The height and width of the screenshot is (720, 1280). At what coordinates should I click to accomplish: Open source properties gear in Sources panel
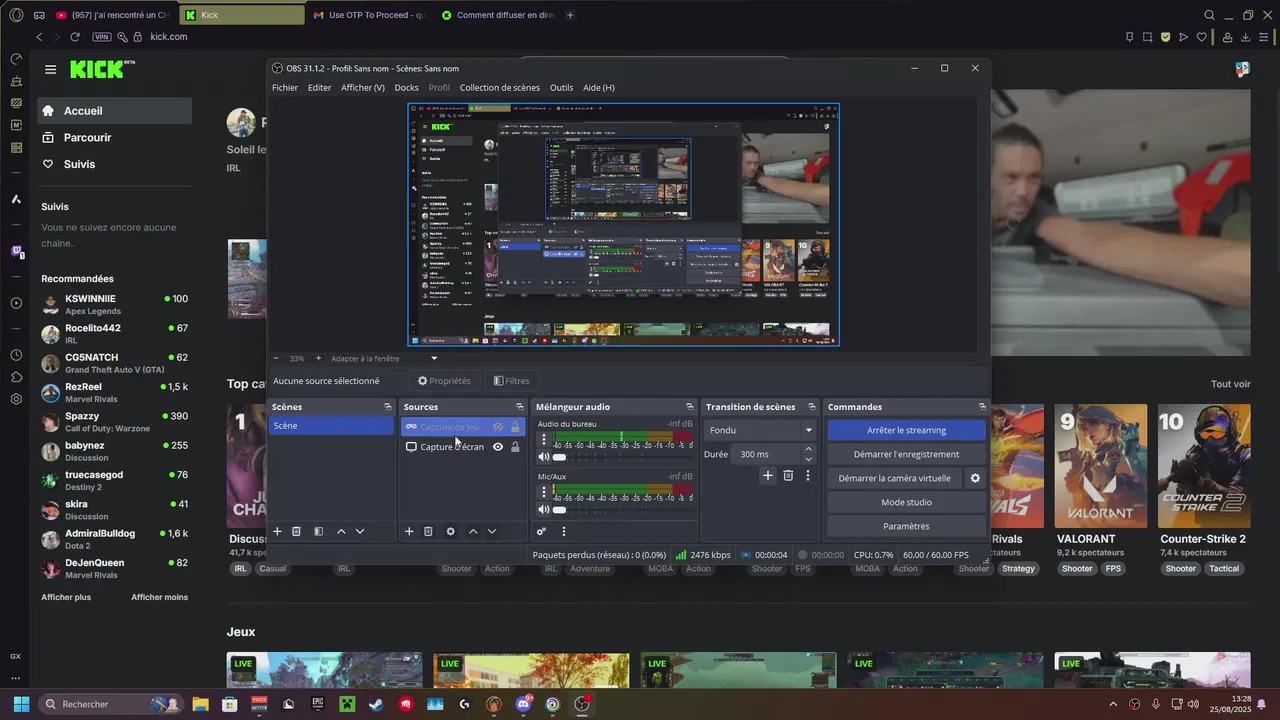pyautogui.click(x=450, y=531)
